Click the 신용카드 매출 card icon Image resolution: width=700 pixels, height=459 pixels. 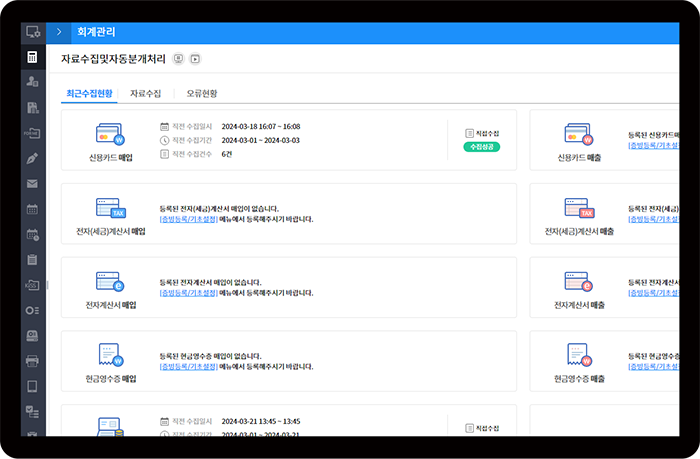tap(579, 134)
